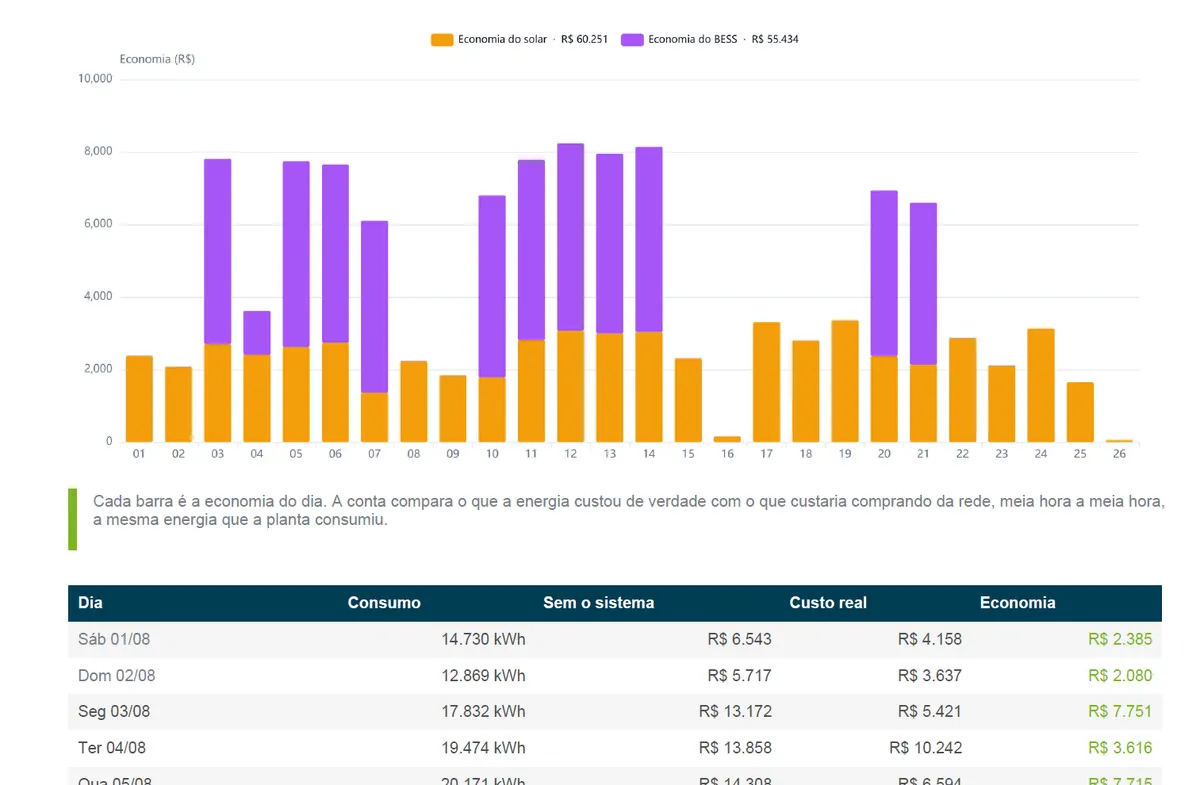Click the green R$ 3.616 savings value
1200x785 pixels.
(x=1120, y=747)
